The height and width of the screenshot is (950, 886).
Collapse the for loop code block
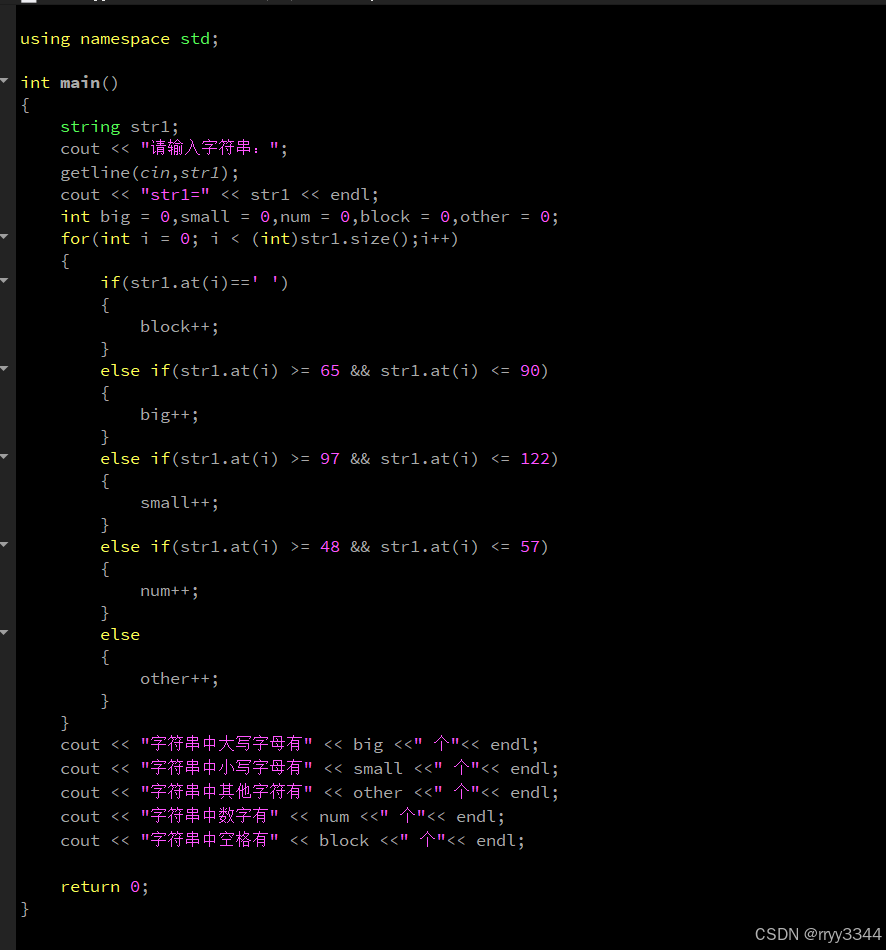pos(5,238)
